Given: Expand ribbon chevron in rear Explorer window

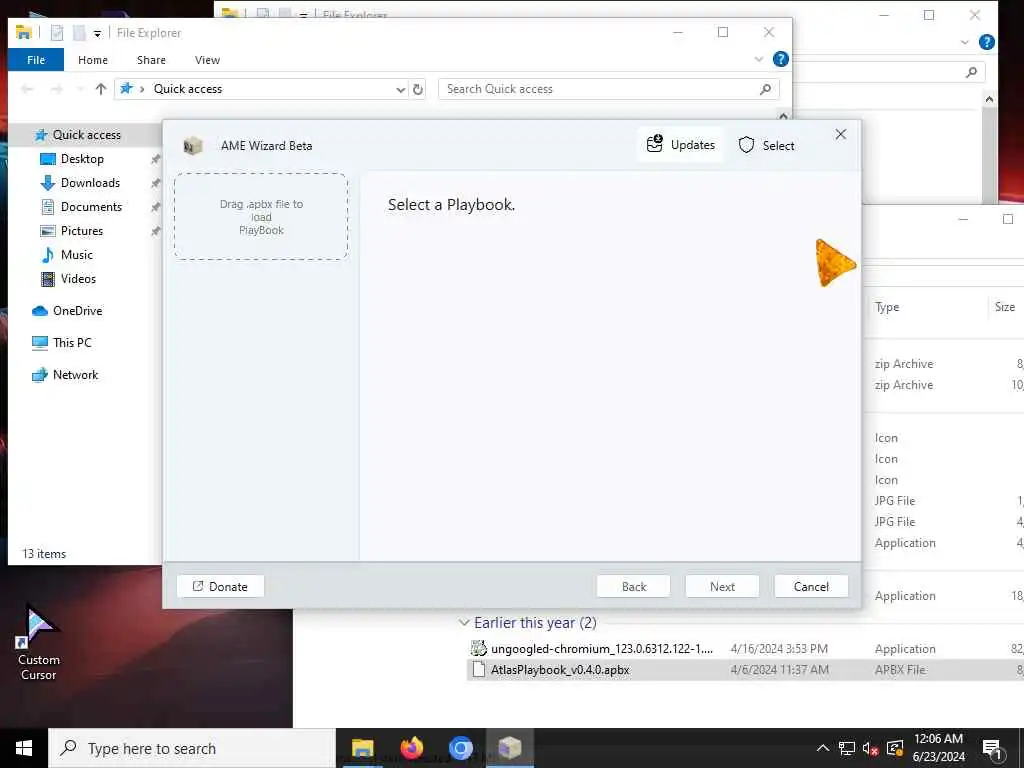Looking at the screenshot, I should 965,42.
